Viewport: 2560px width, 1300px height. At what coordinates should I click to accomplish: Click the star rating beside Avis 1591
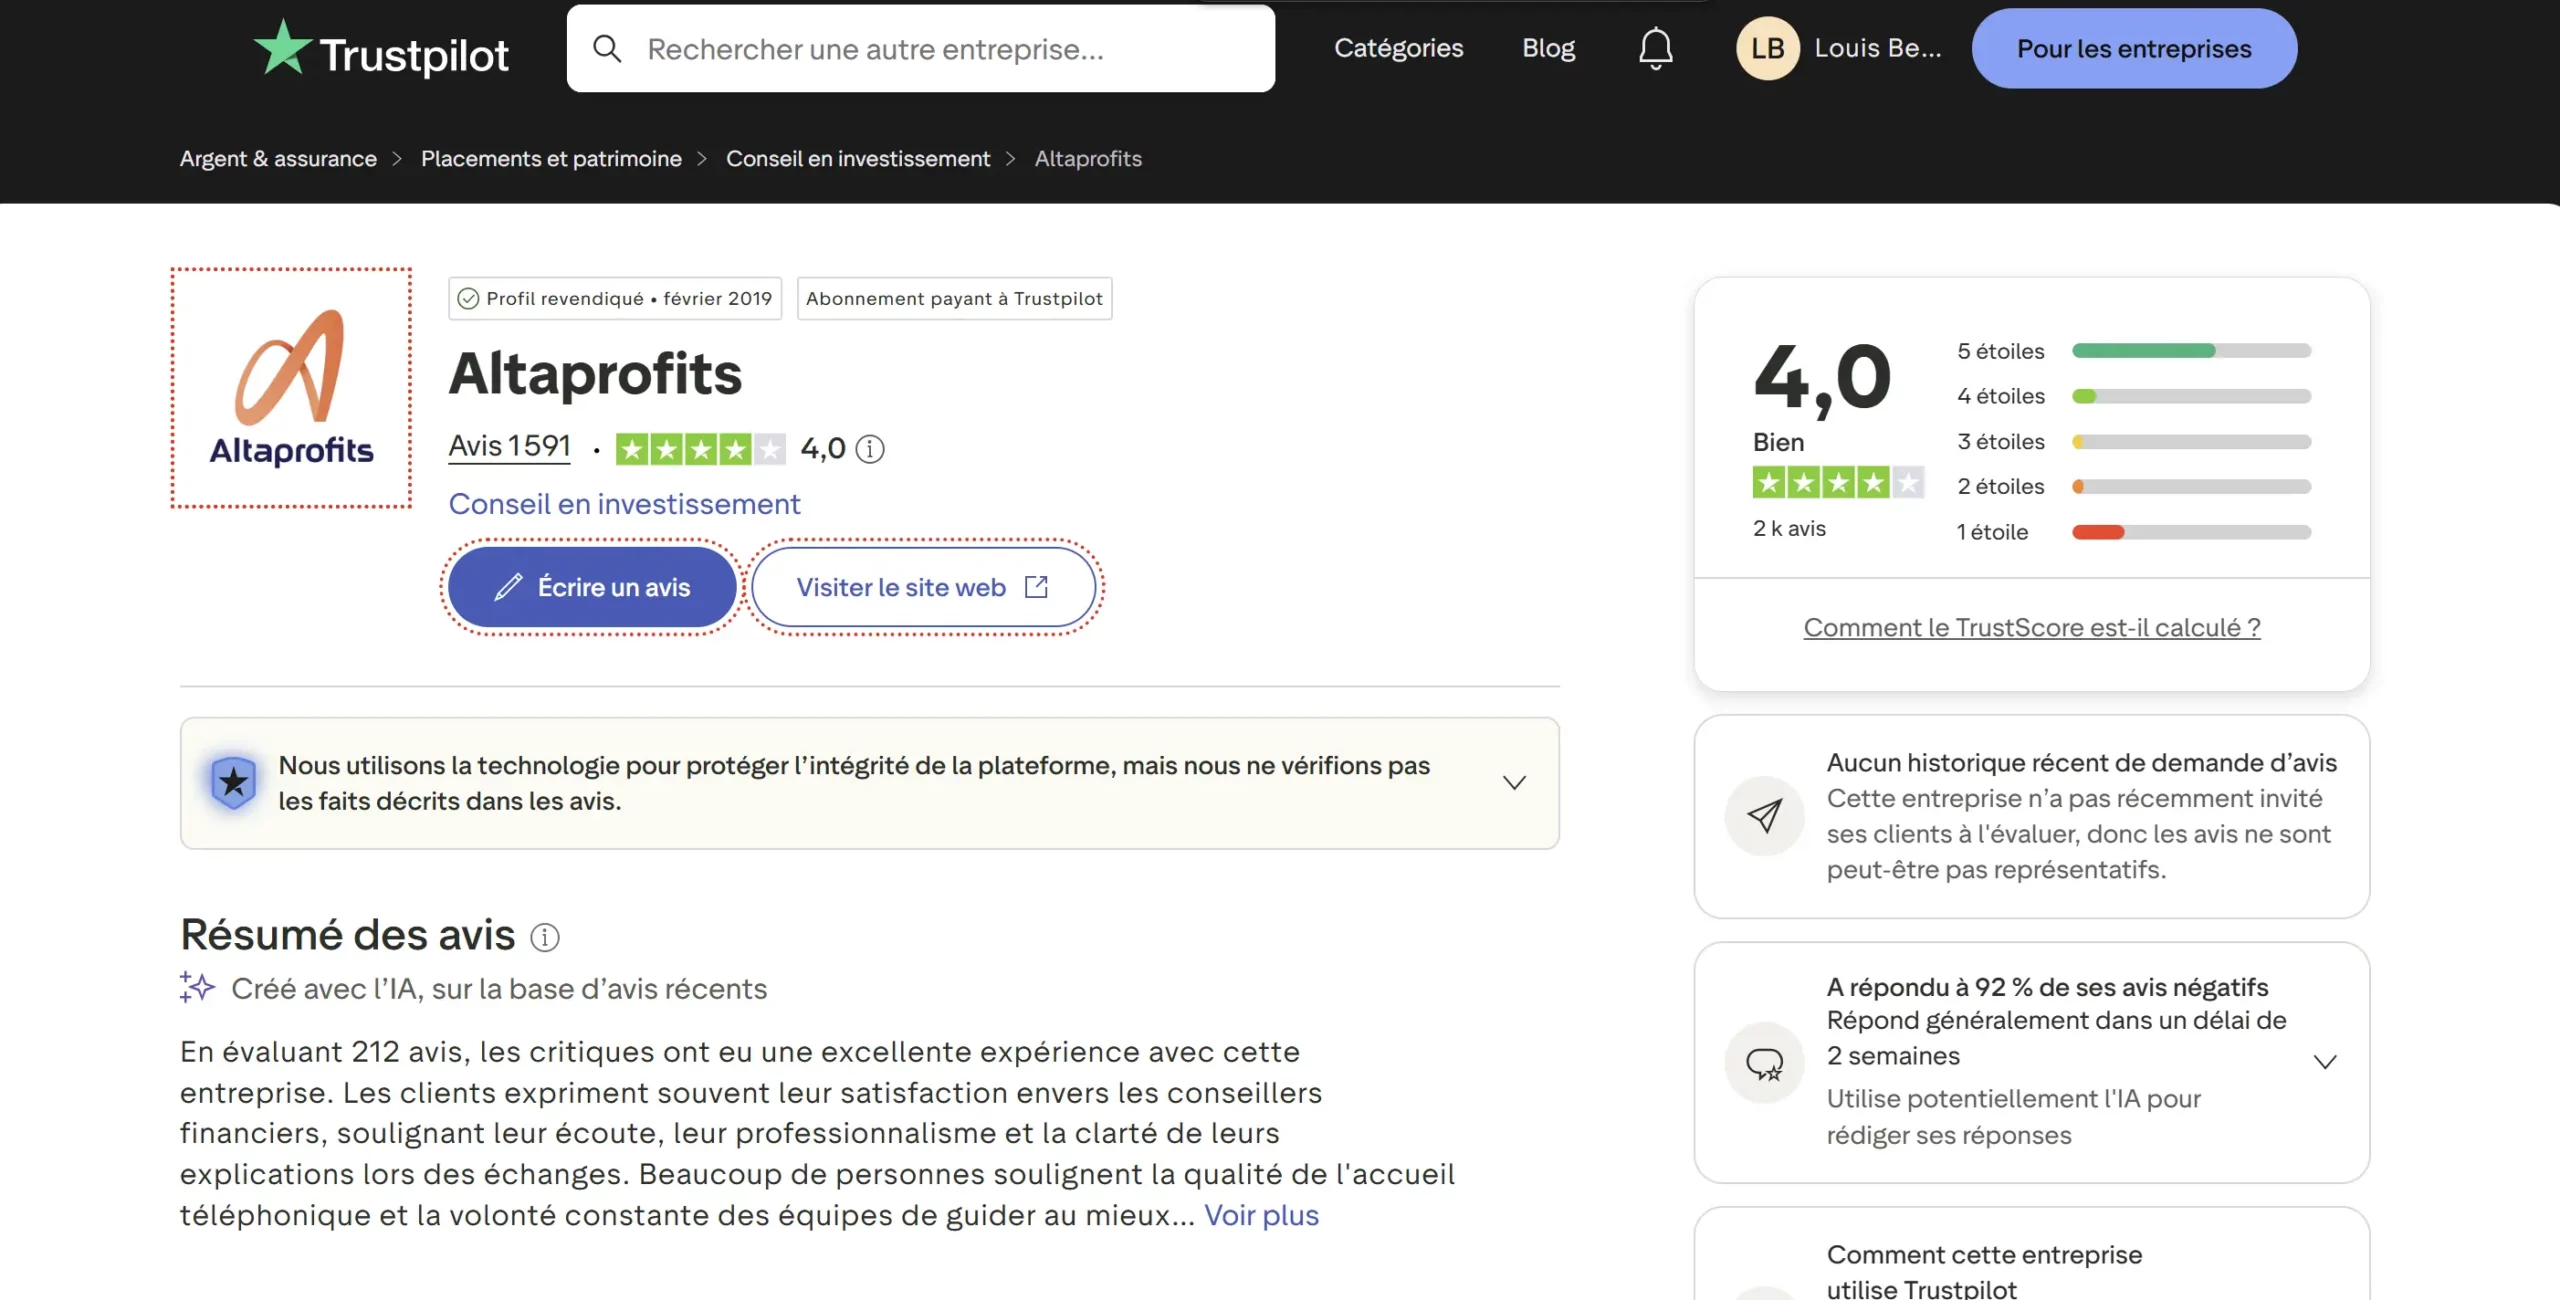pyautogui.click(x=700, y=449)
